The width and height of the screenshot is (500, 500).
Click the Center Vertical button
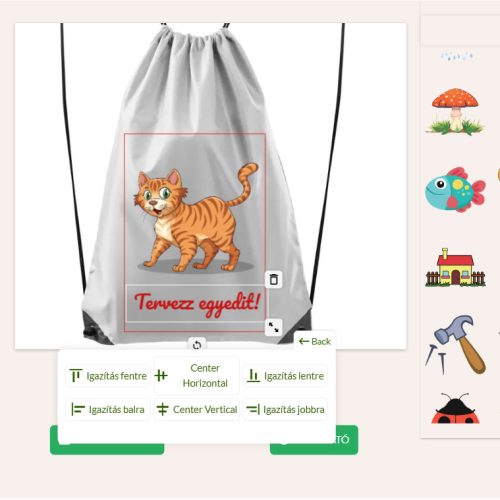click(197, 409)
